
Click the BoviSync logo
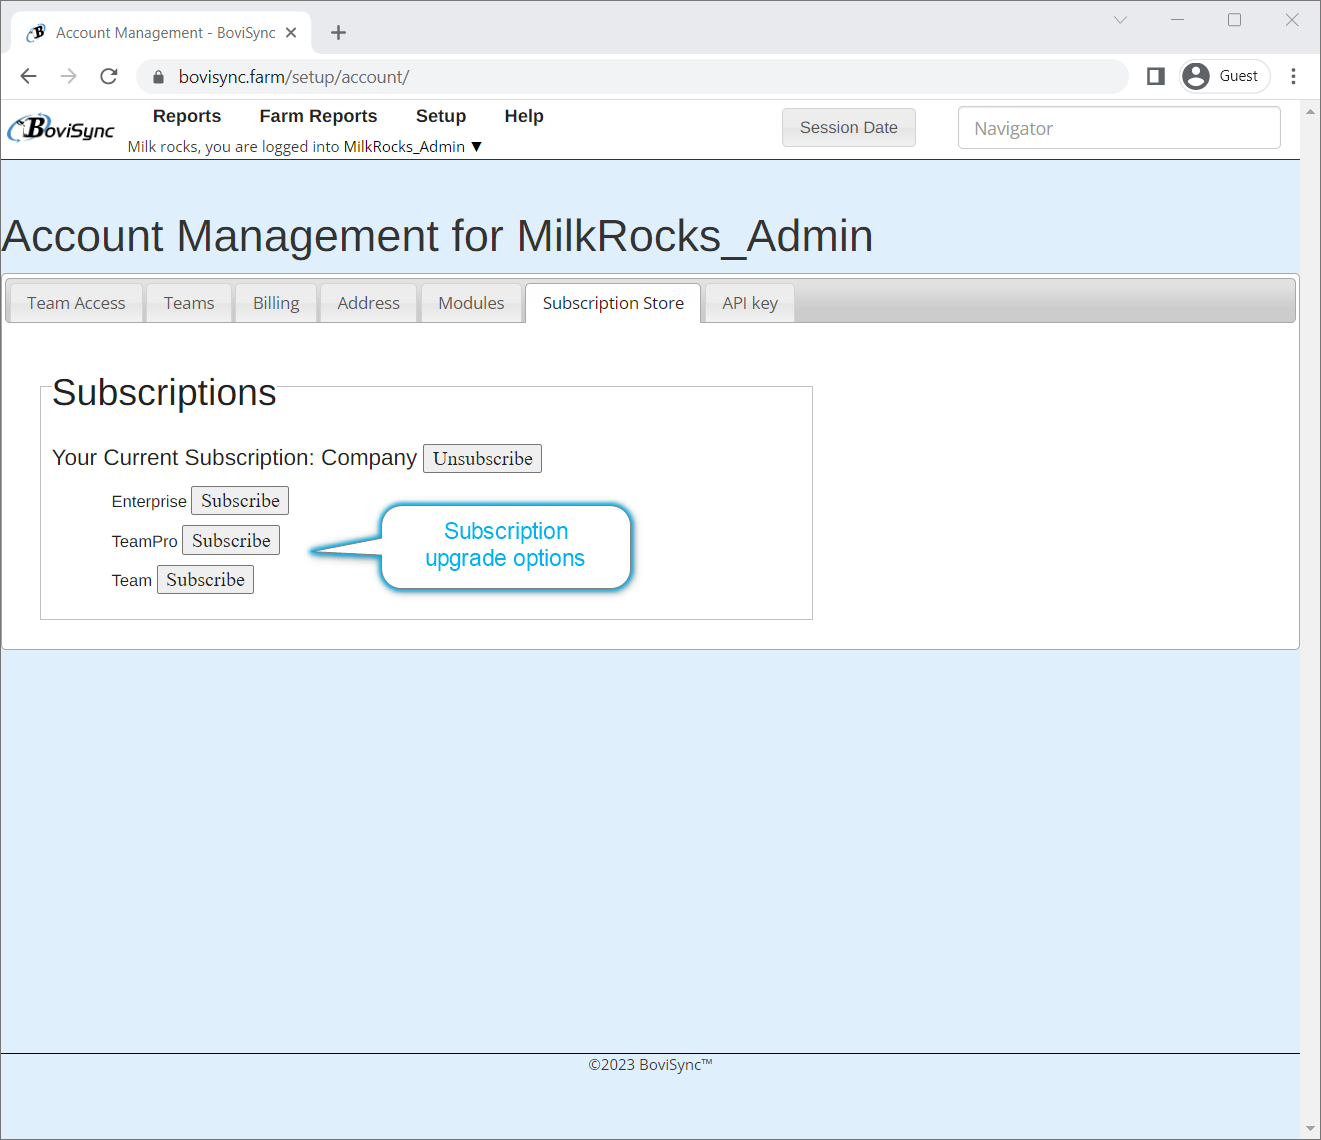pos(61,128)
